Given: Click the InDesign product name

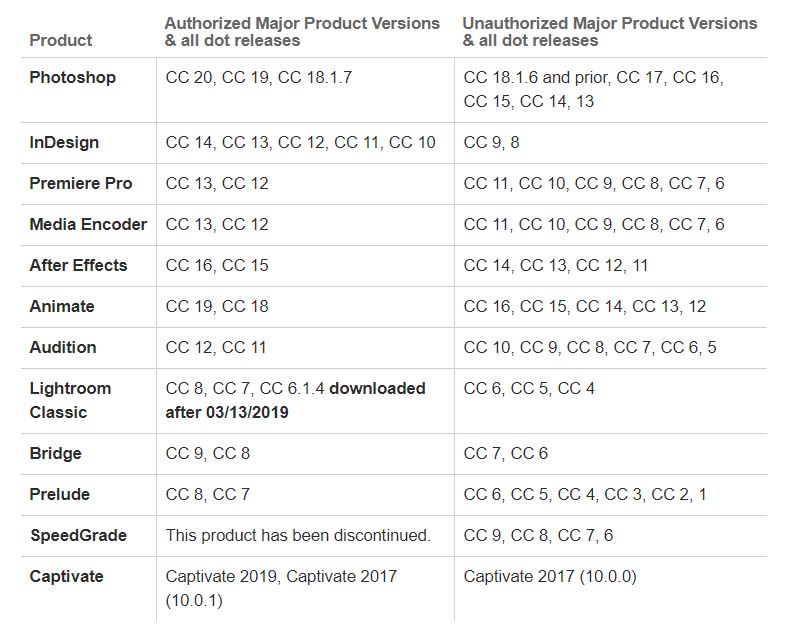Looking at the screenshot, I should tap(64, 142).
